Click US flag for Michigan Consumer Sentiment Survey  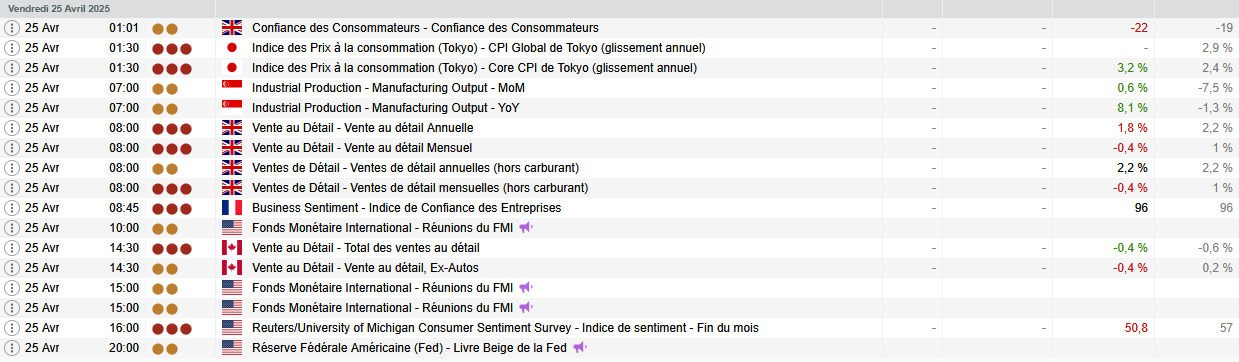232,328
